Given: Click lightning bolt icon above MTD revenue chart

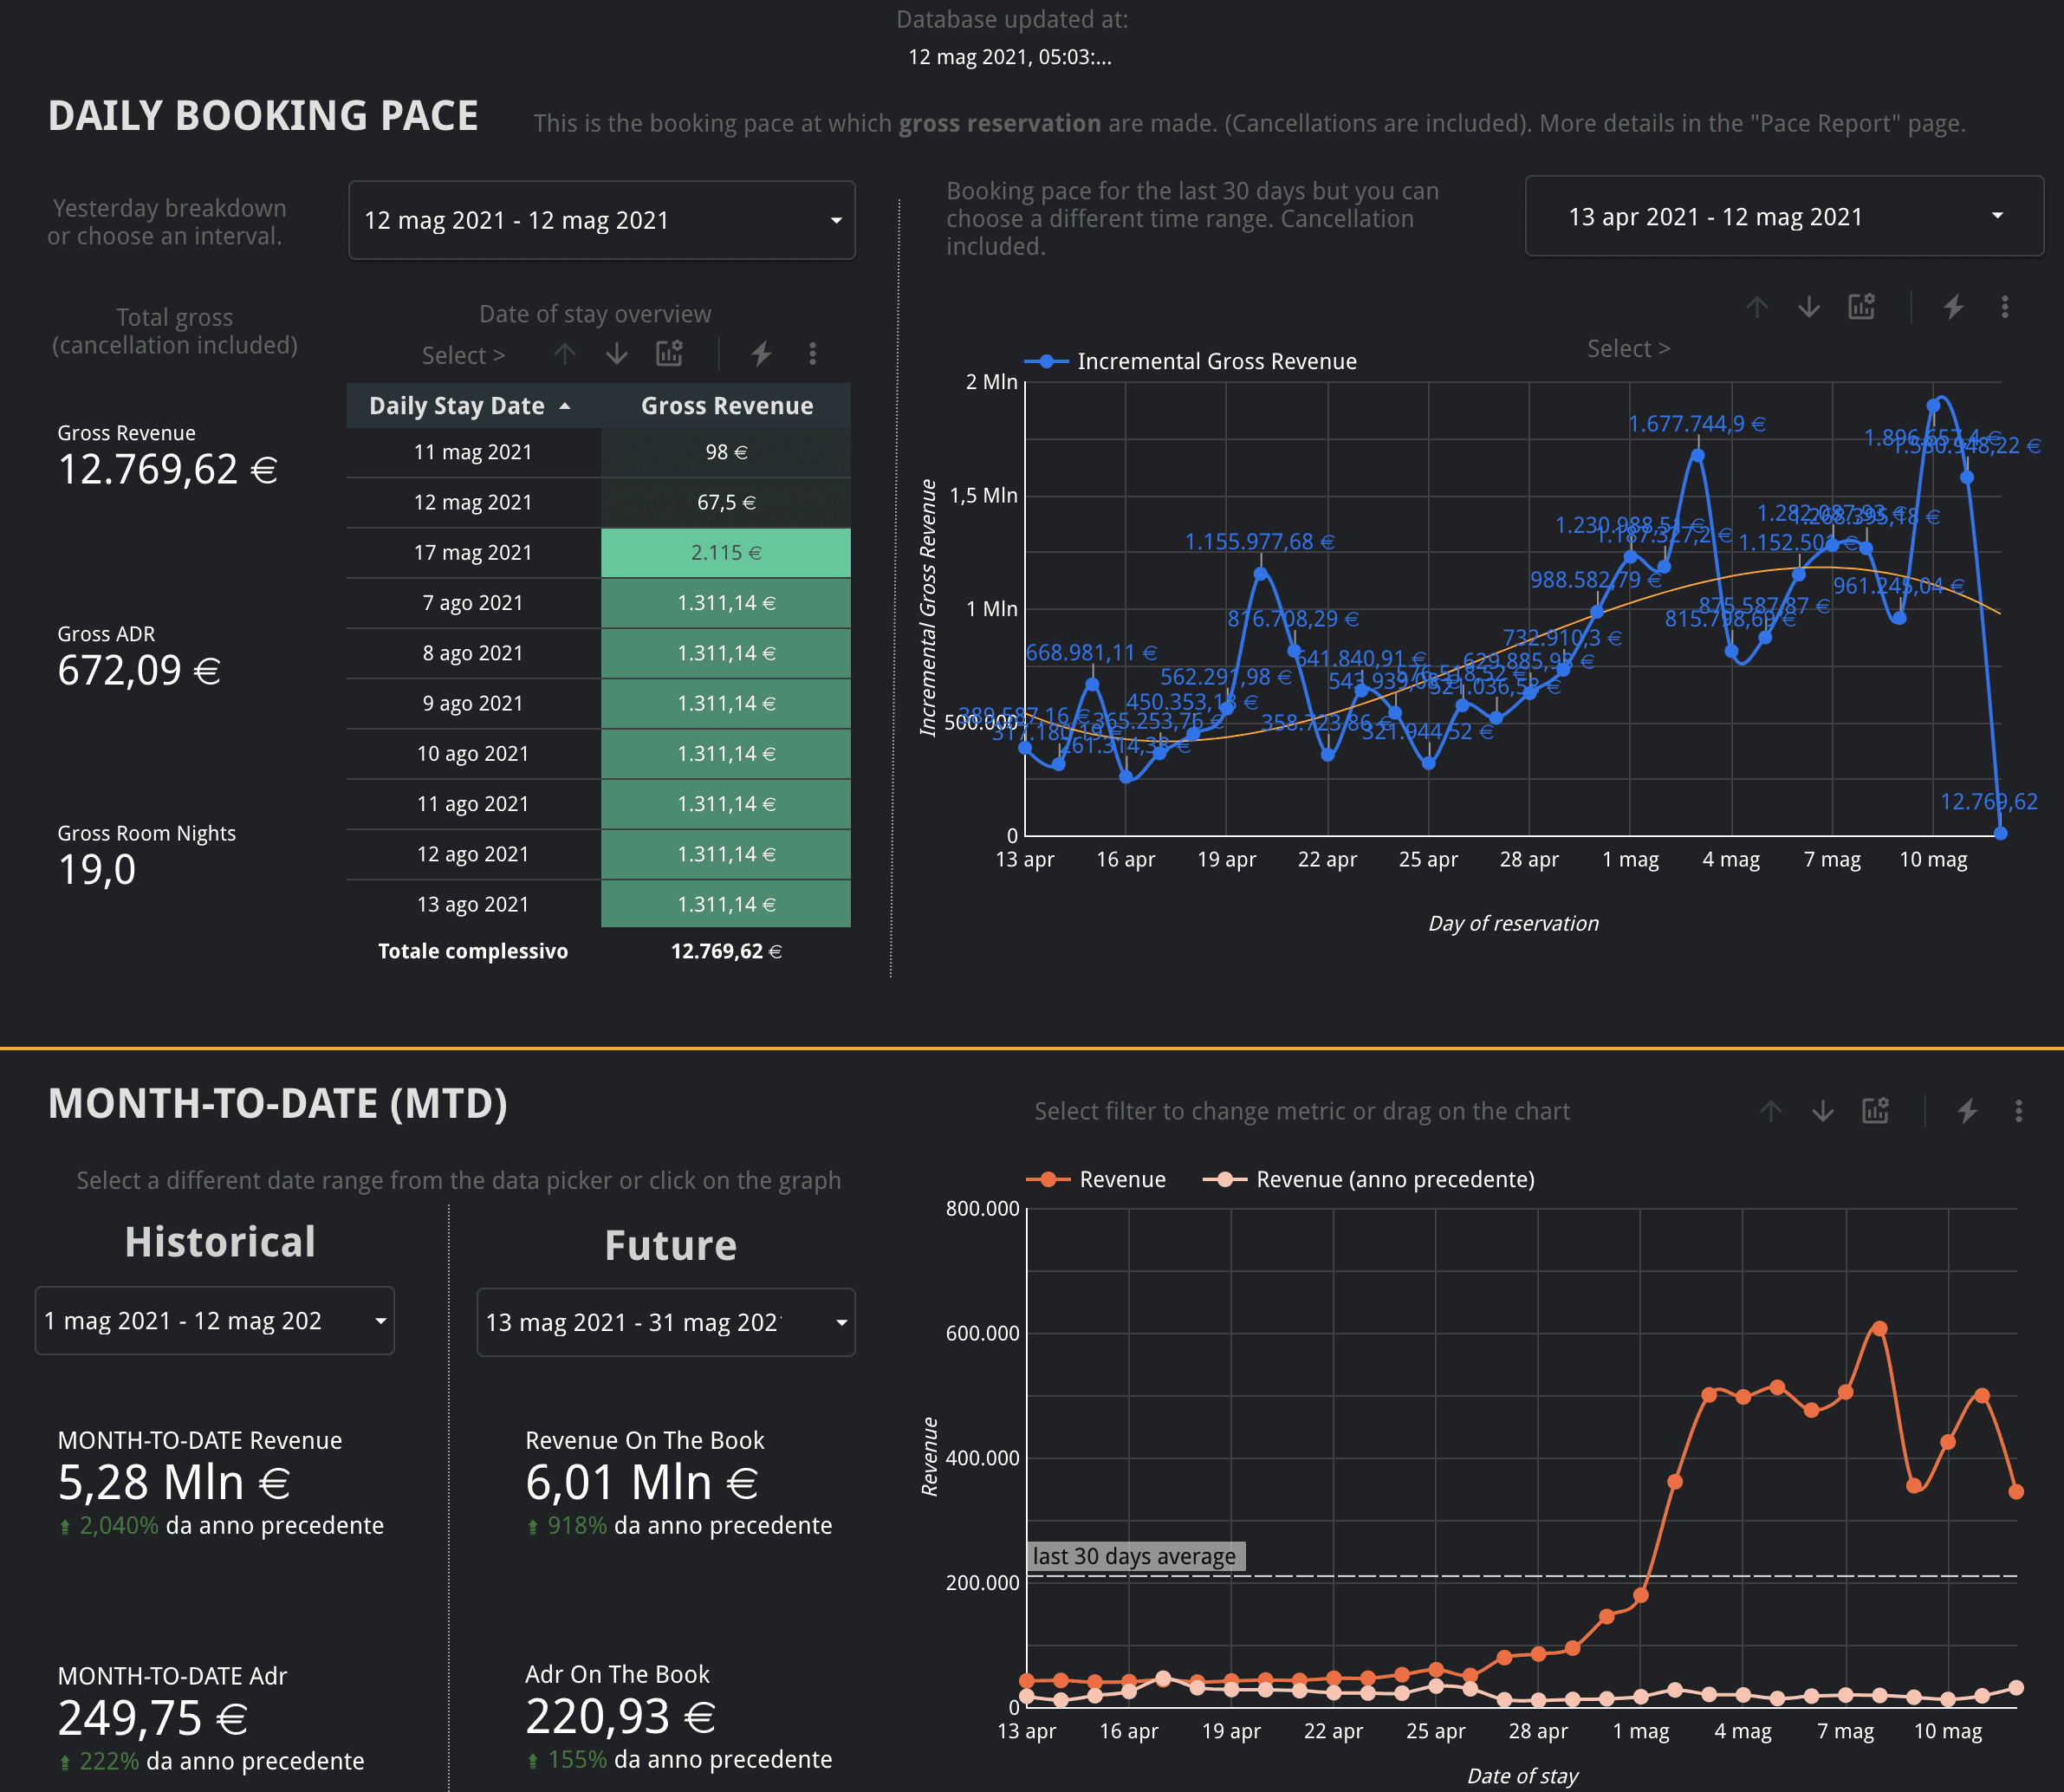Looking at the screenshot, I should pos(1967,1111).
